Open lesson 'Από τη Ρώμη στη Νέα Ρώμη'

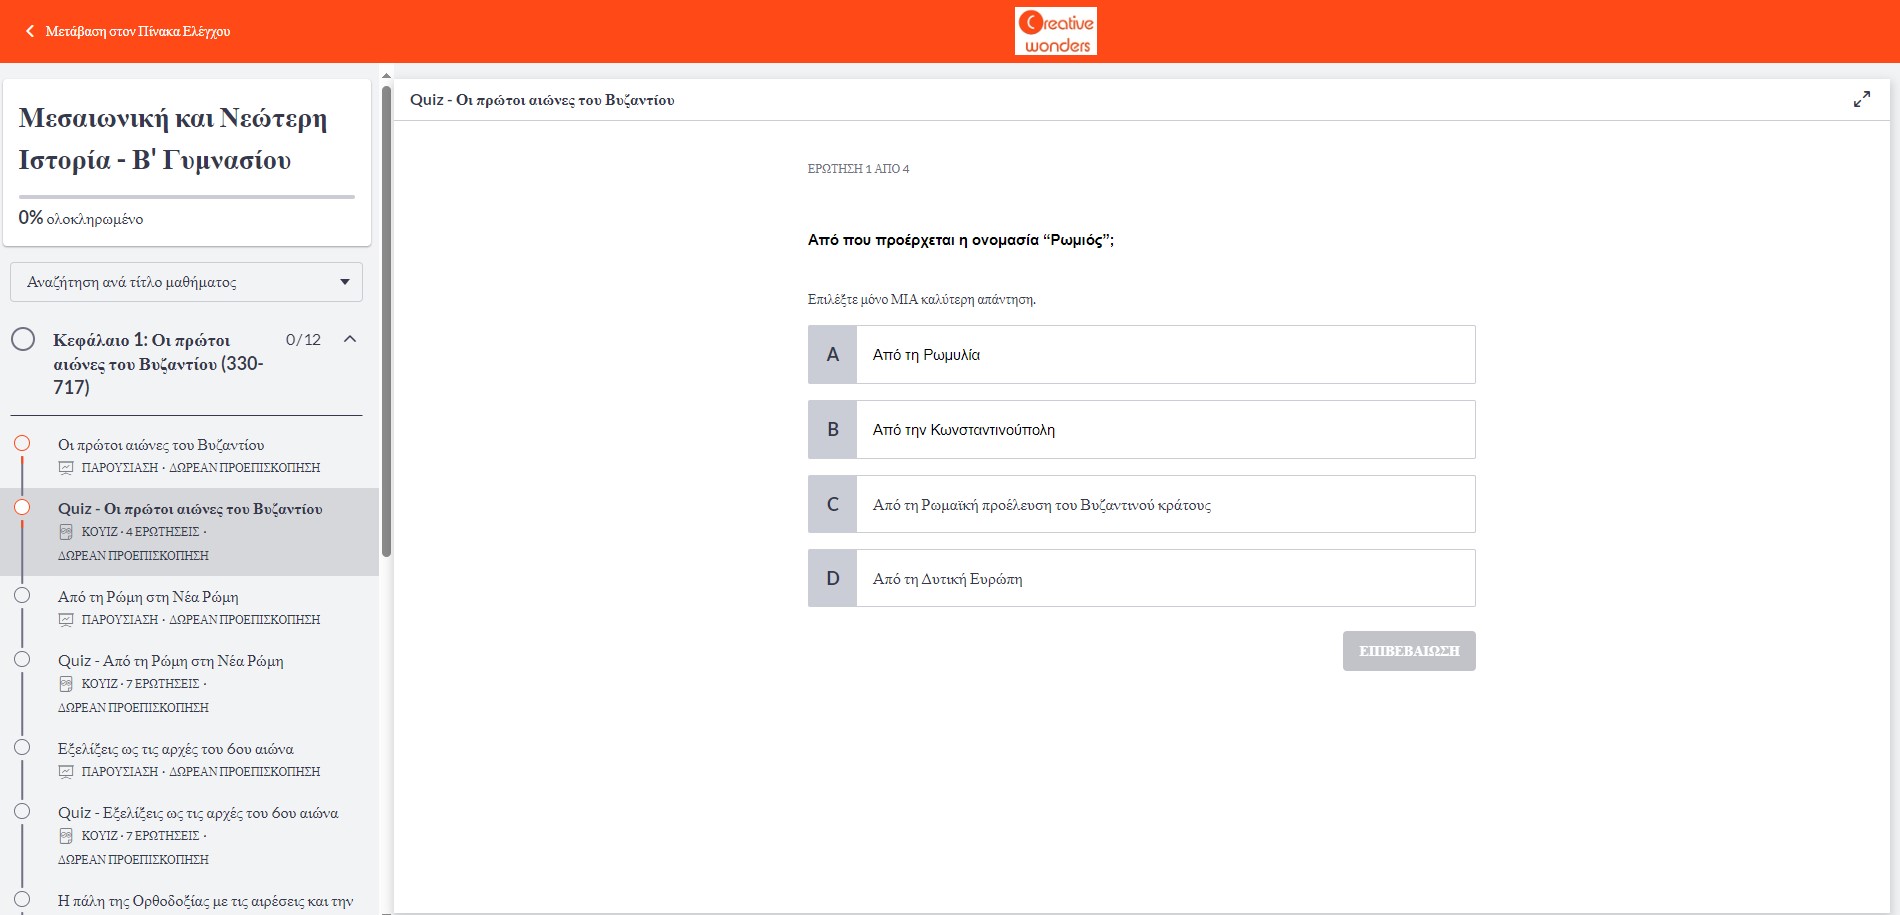[x=148, y=597]
